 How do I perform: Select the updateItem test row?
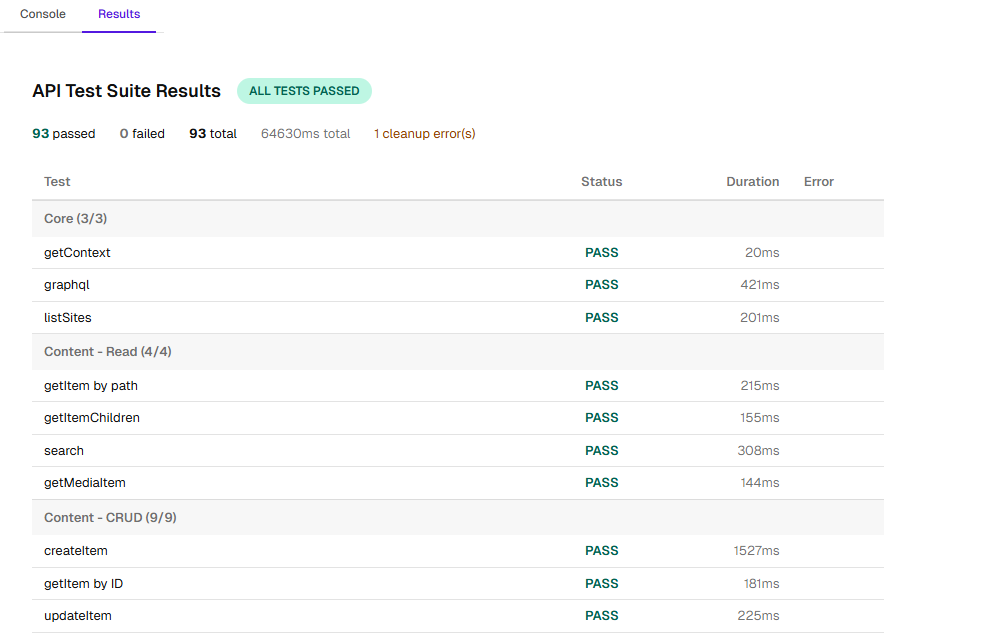[x=77, y=615]
